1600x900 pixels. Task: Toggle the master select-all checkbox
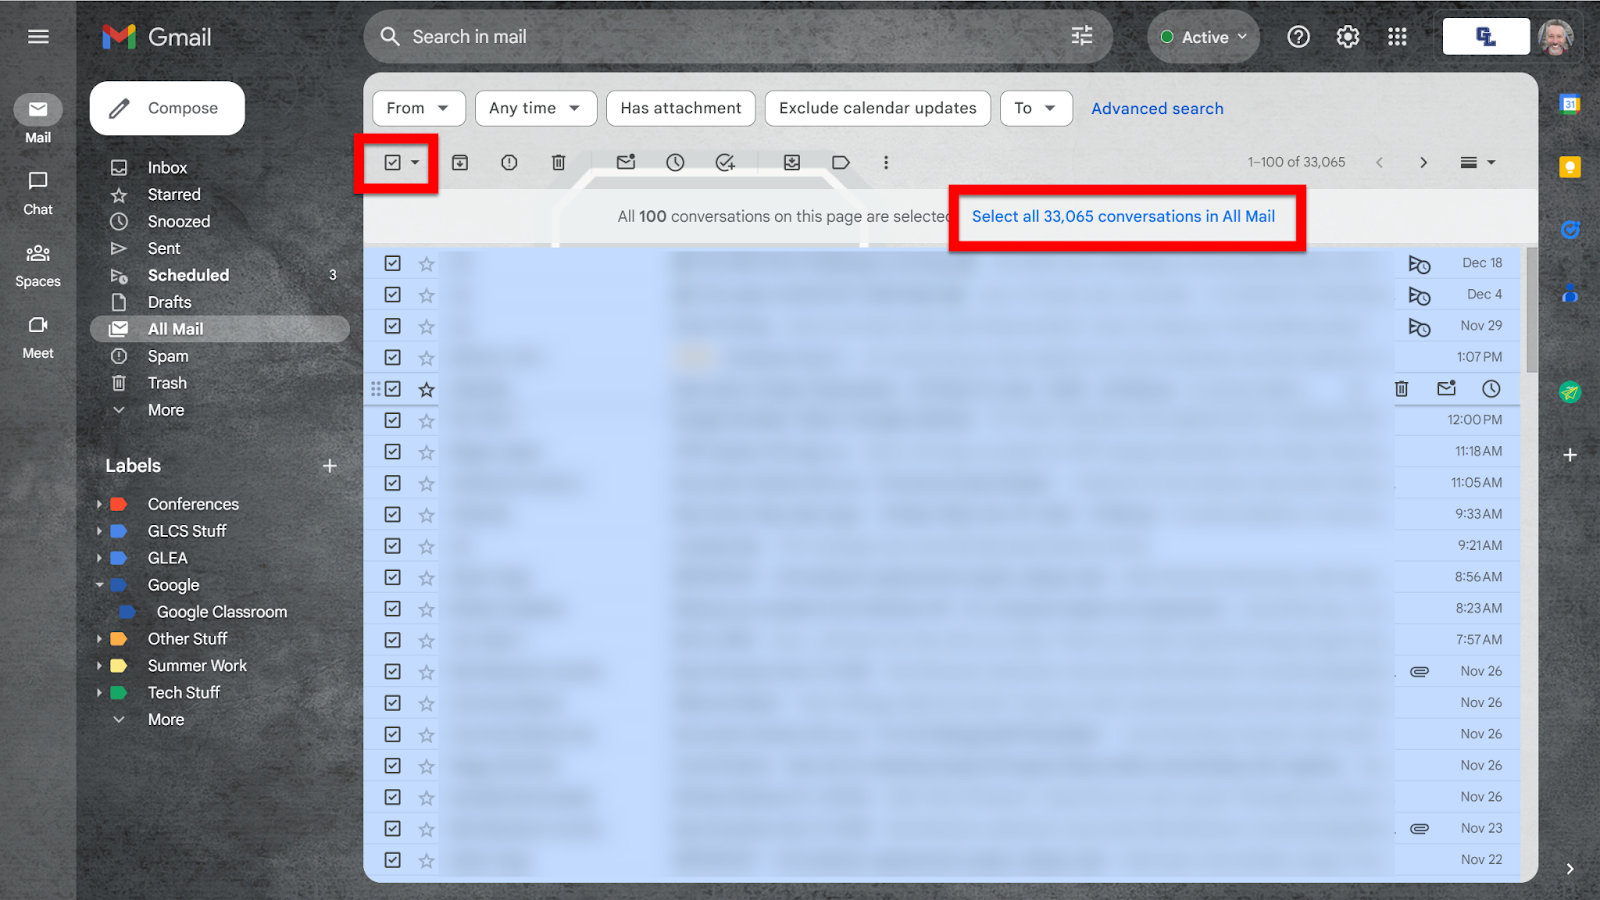coord(393,162)
